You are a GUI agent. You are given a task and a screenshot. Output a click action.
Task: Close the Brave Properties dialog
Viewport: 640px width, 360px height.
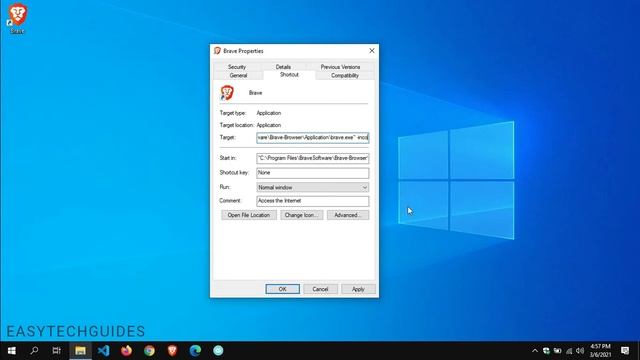[371, 51]
